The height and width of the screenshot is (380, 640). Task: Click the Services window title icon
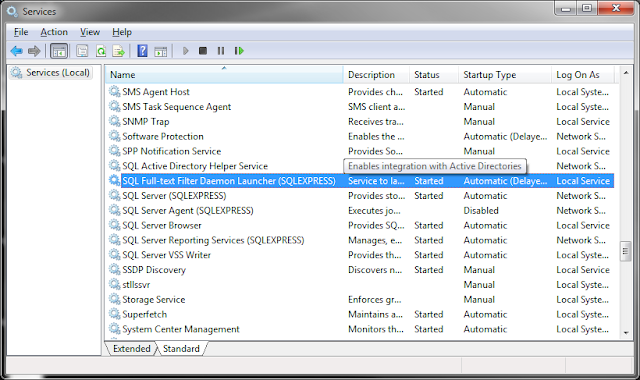pos(12,11)
